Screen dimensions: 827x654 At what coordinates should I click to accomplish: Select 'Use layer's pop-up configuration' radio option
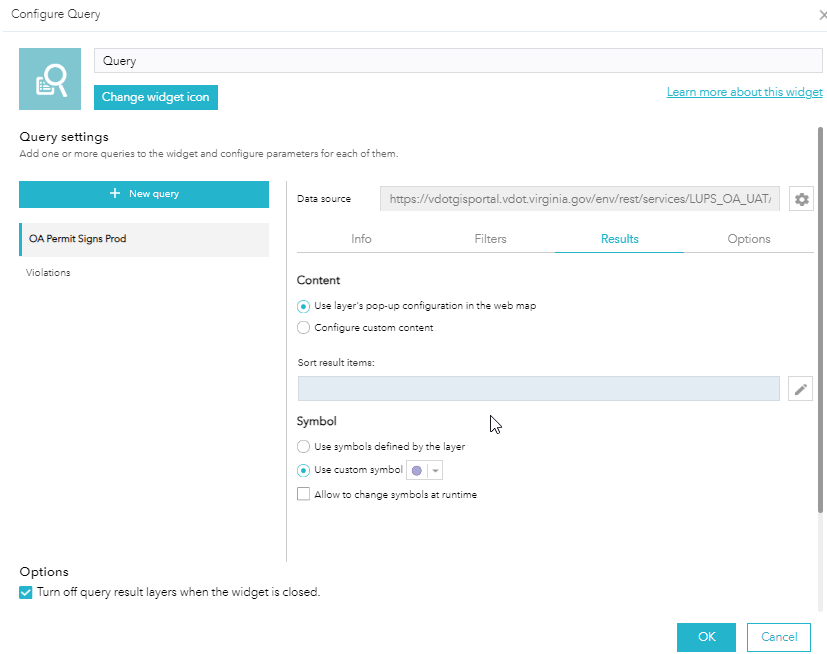304,306
